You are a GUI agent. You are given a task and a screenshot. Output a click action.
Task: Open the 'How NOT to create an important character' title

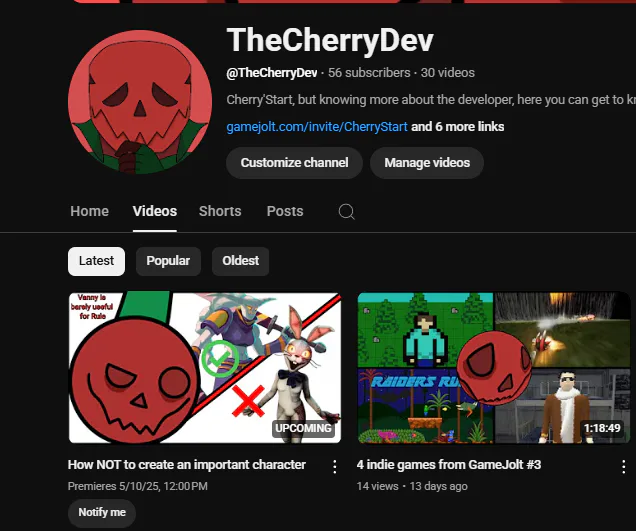187,465
